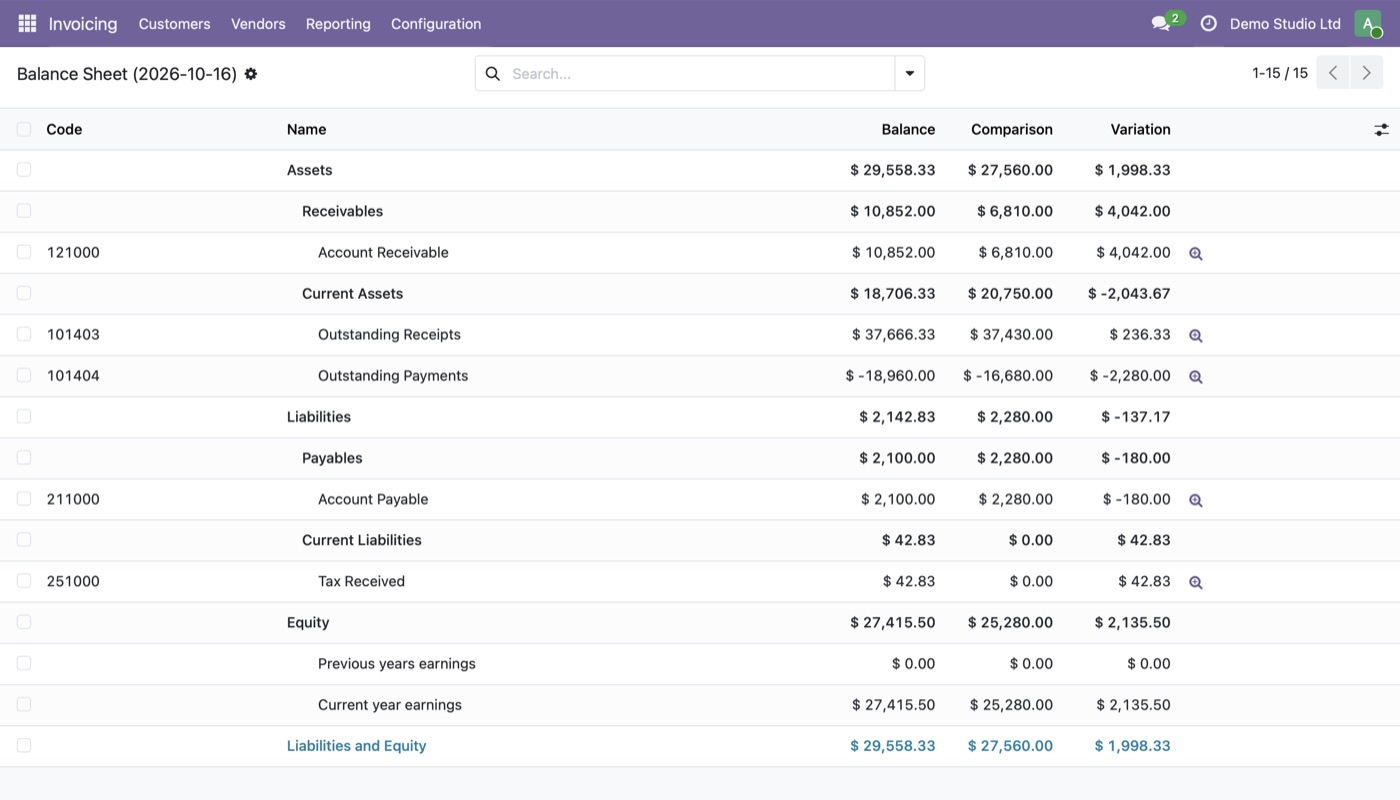Go to previous page arrow
1400x800 pixels.
(1333, 73)
